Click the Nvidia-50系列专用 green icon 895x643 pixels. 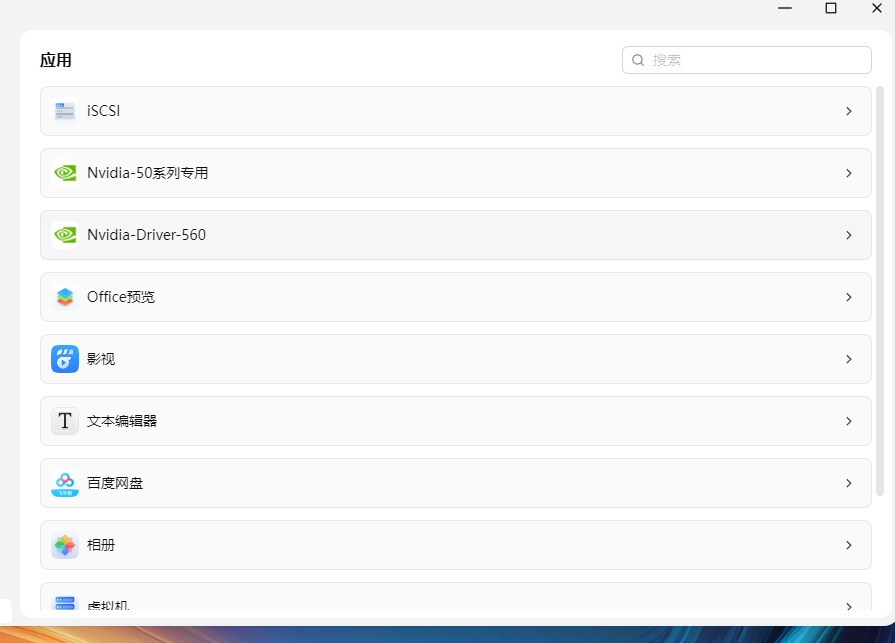pyautogui.click(x=65, y=173)
